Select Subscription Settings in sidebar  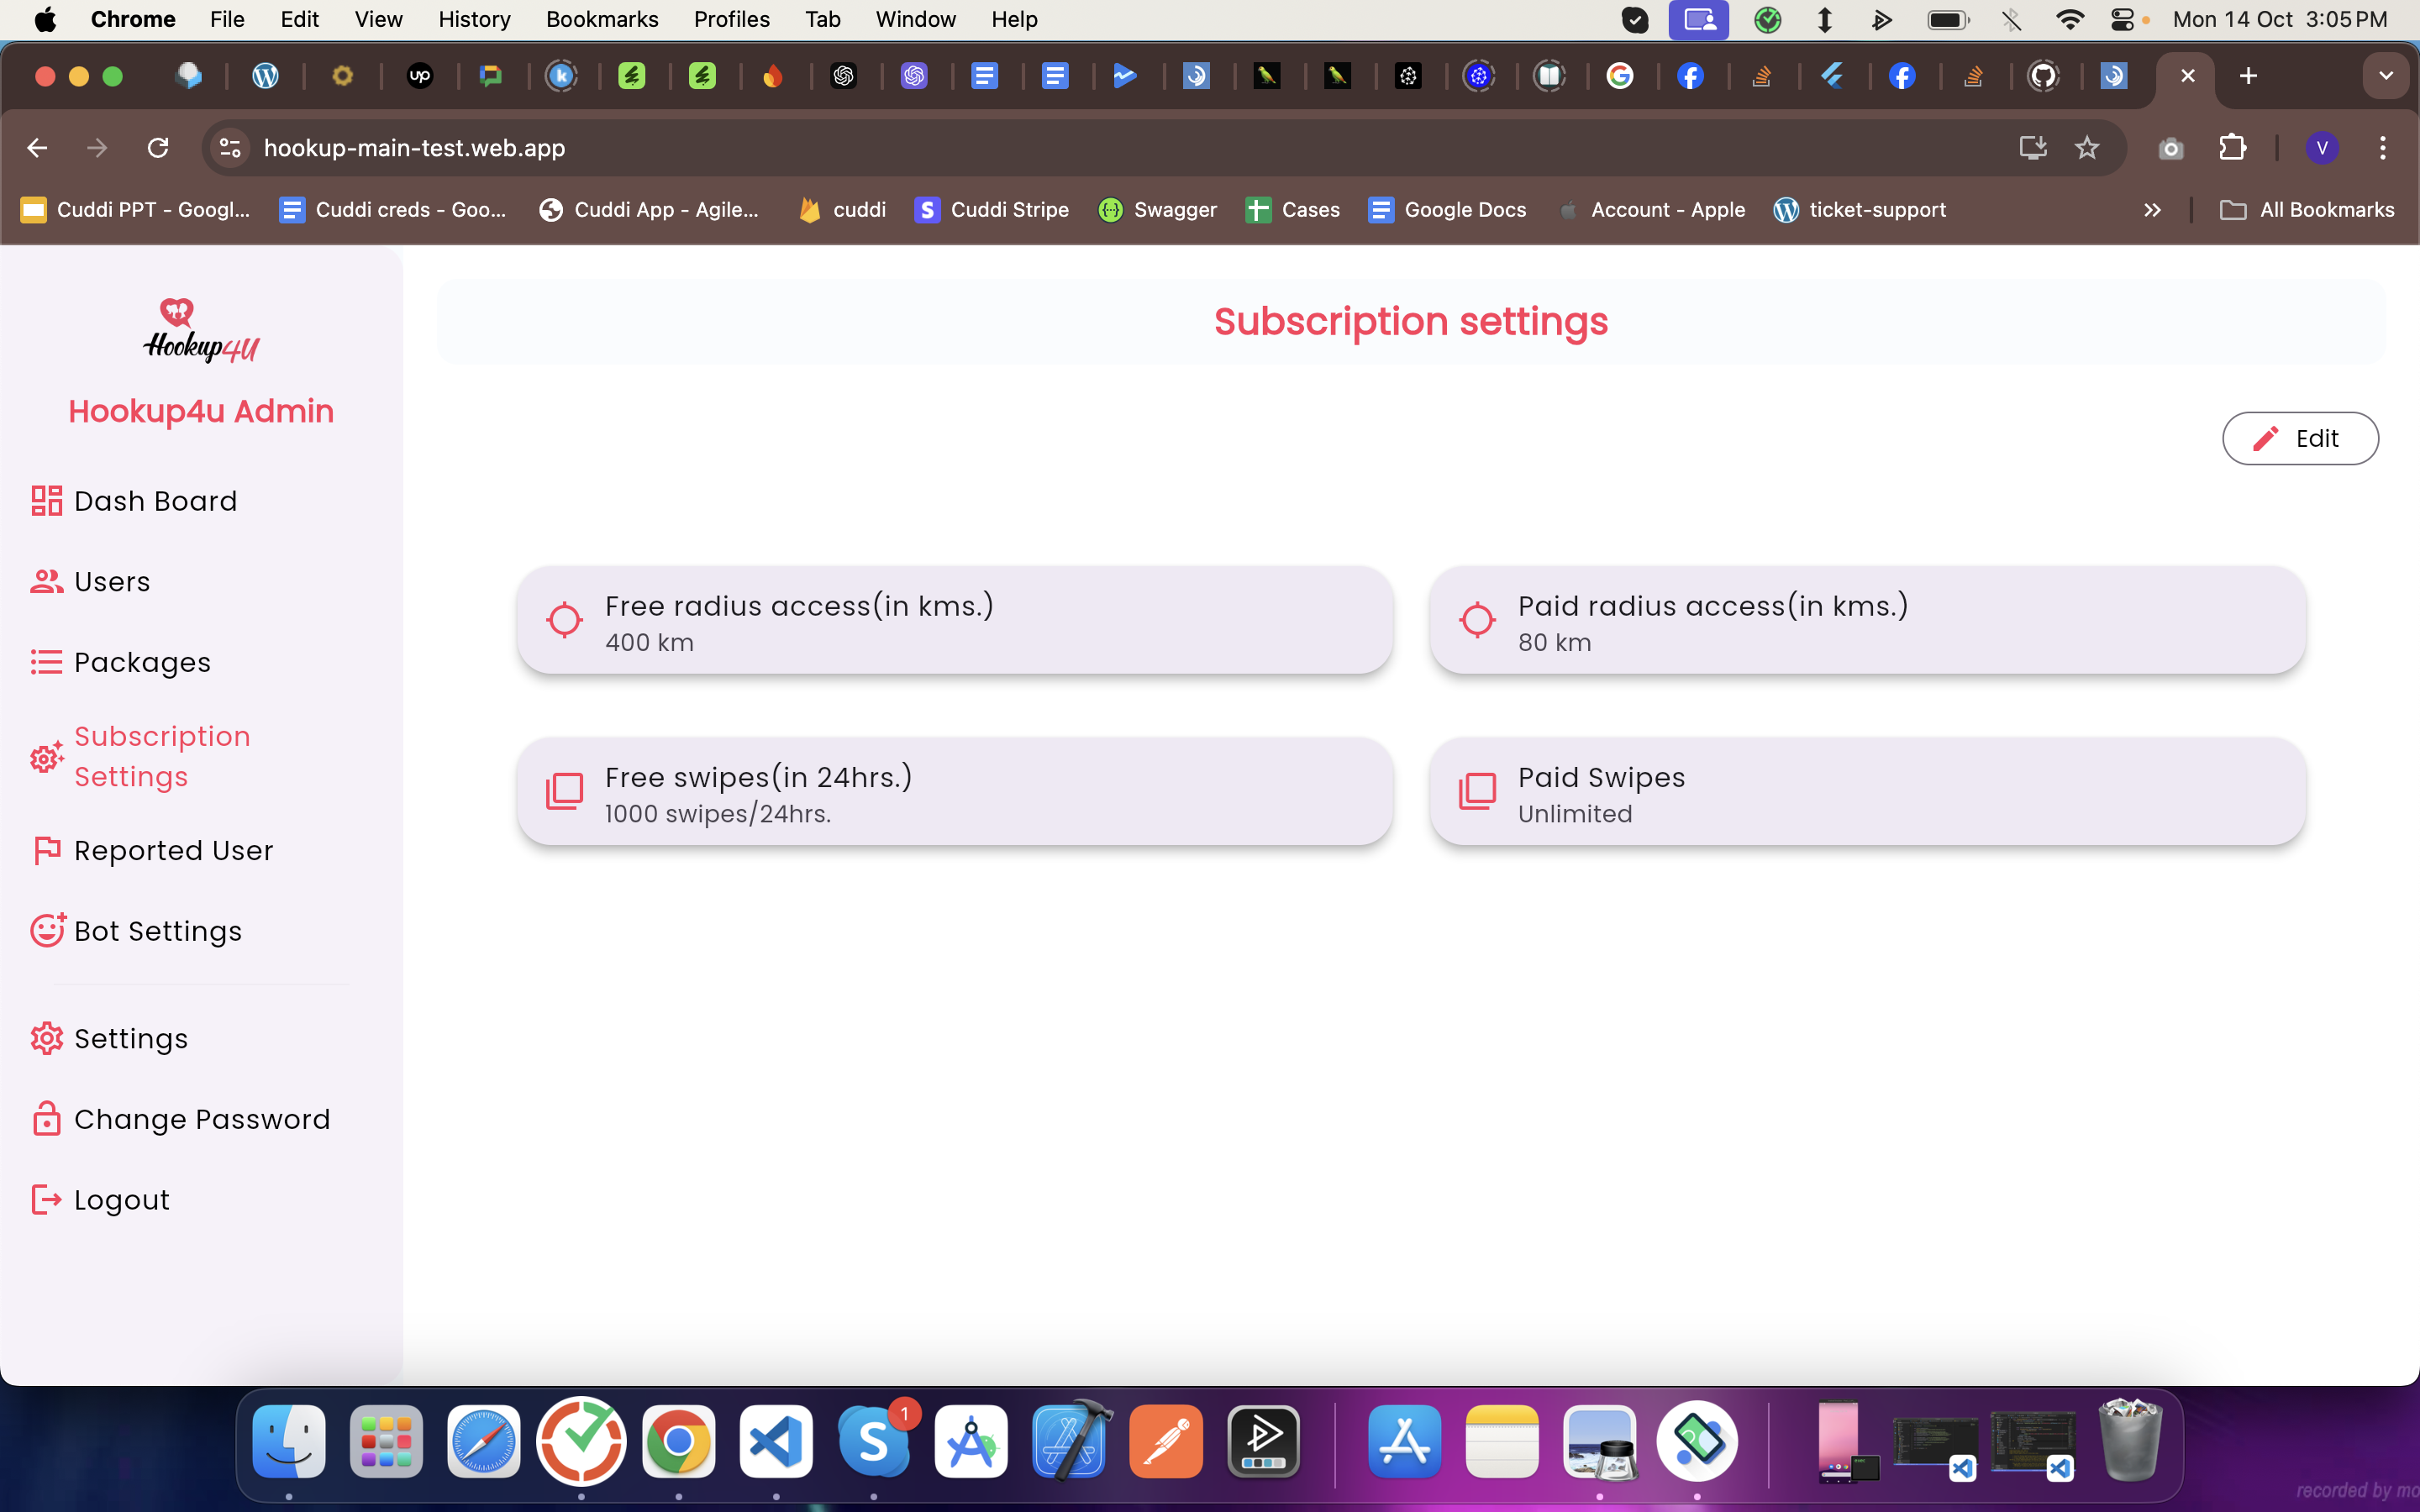pyautogui.click(x=141, y=757)
